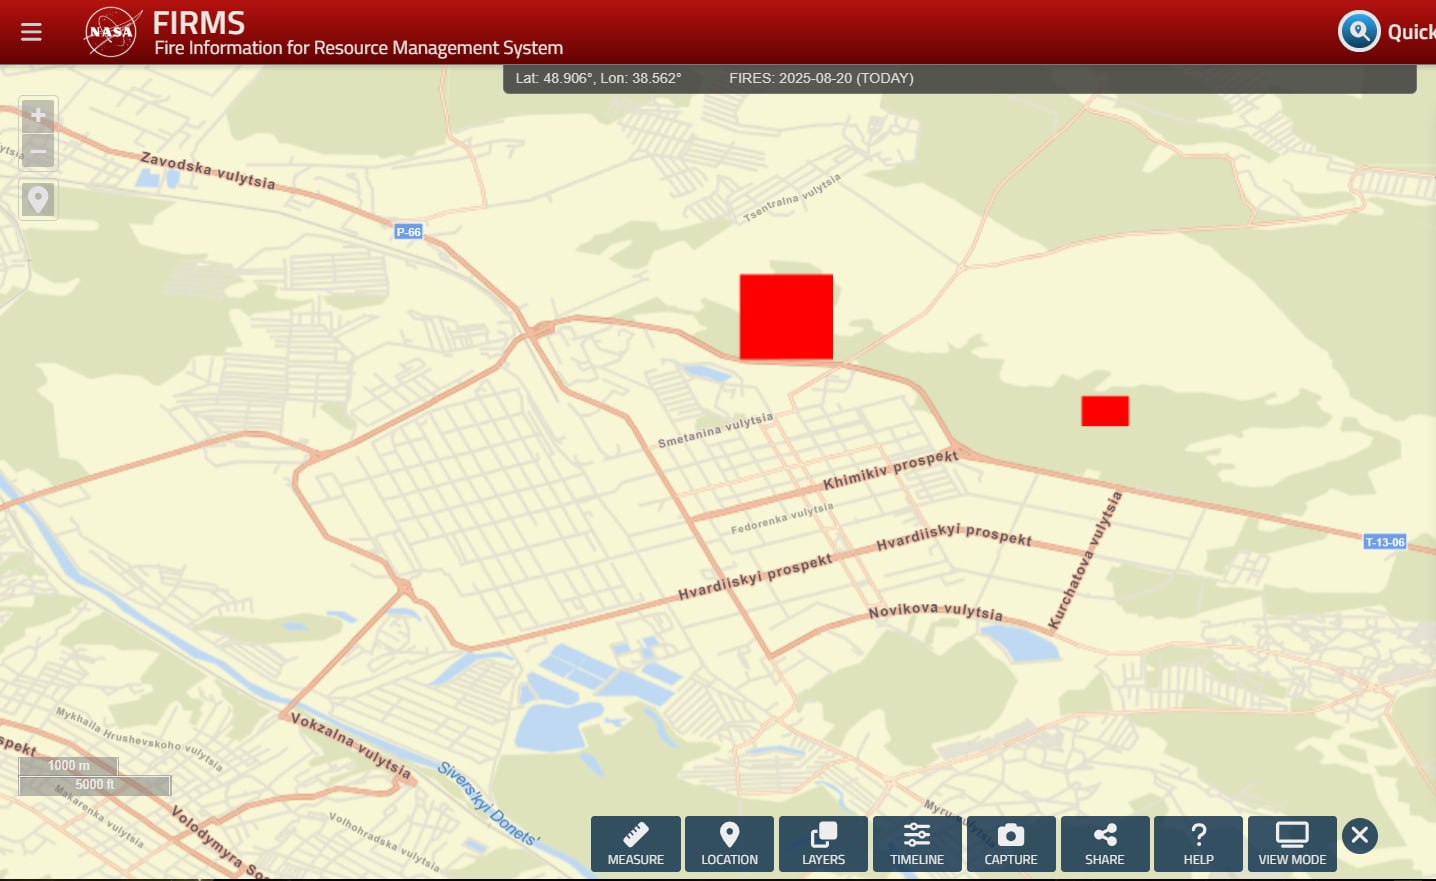
Task: Click the FIRES date label in status bar
Action: 821,78
